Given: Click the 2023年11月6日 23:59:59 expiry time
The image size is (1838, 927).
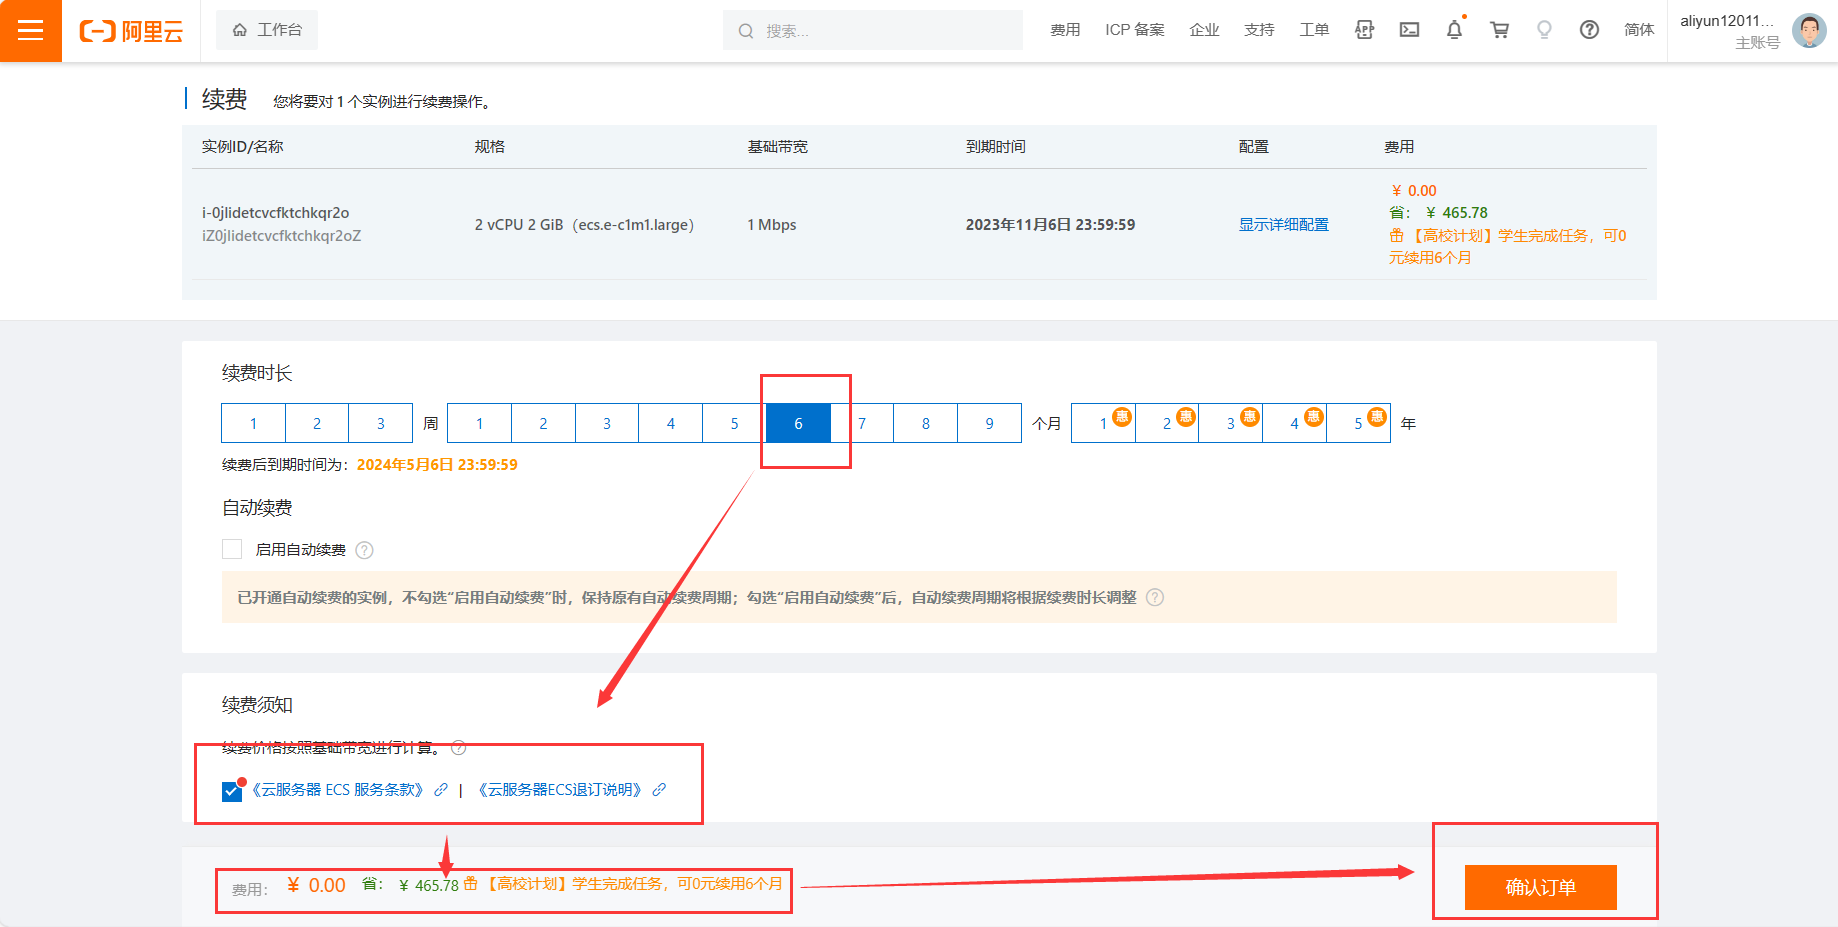Looking at the screenshot, I should coord(1050,224).
